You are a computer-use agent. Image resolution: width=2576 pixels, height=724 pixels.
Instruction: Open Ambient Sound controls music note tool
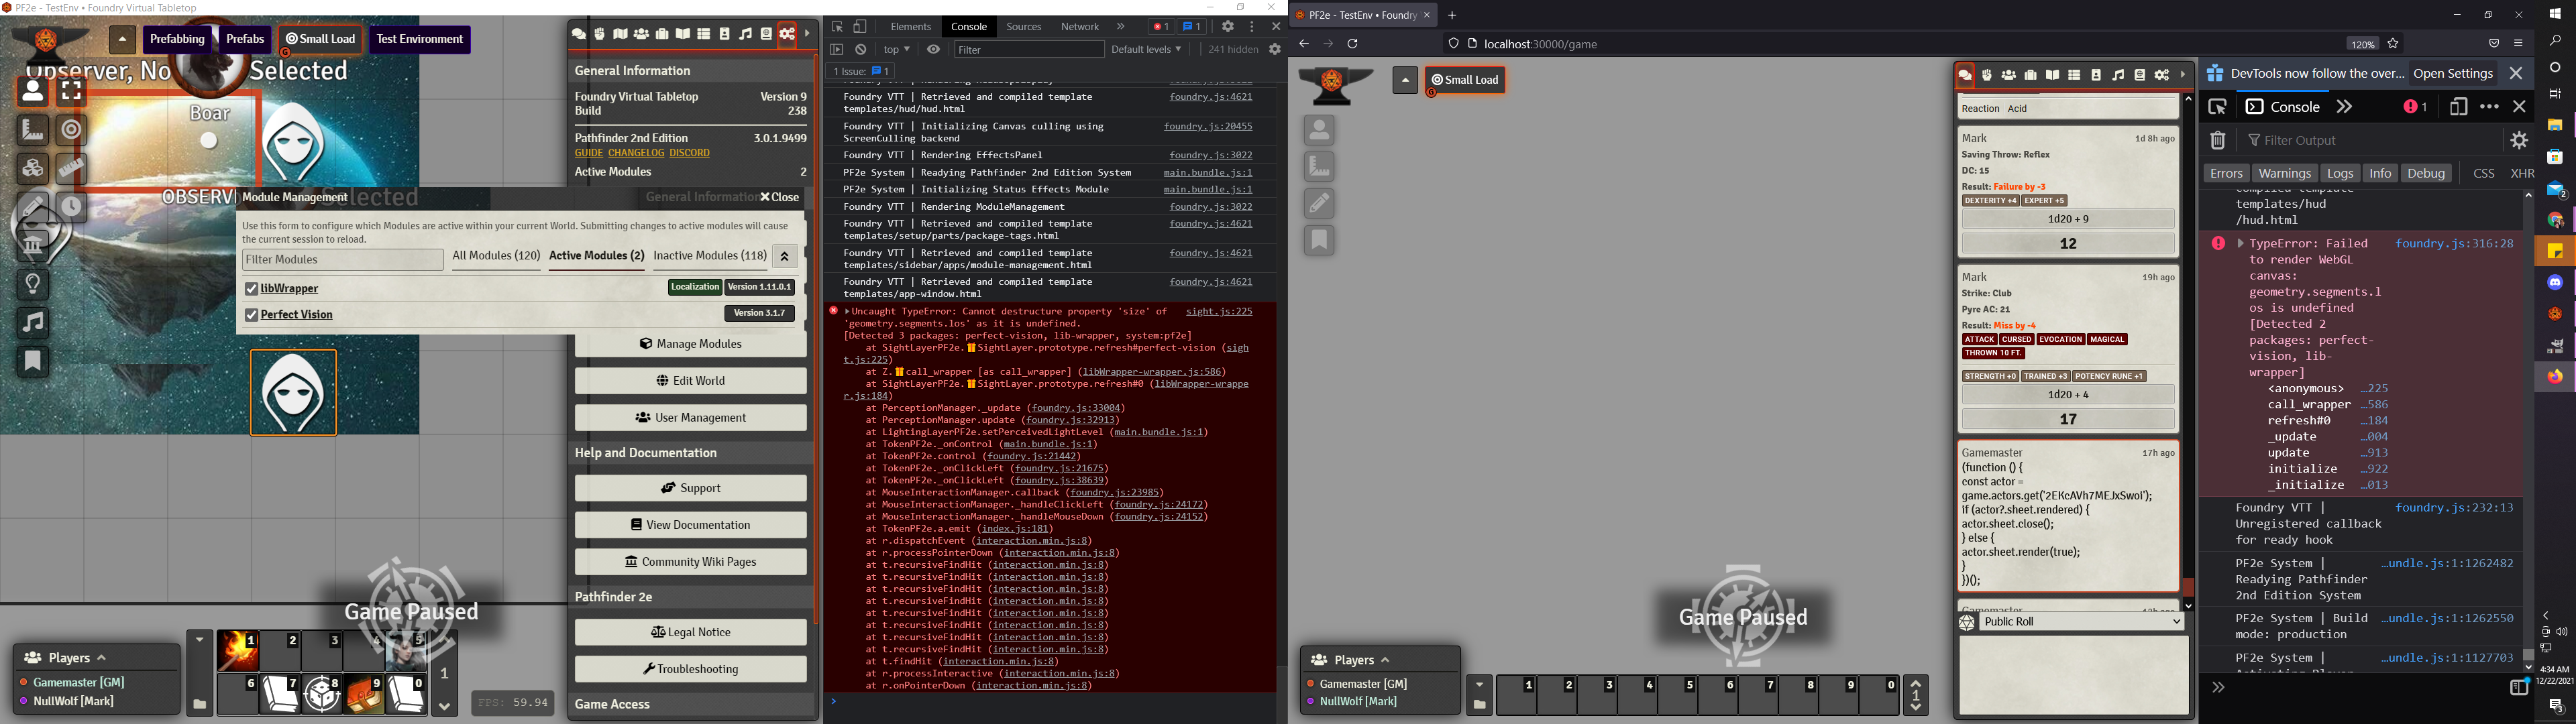(33, 322)
